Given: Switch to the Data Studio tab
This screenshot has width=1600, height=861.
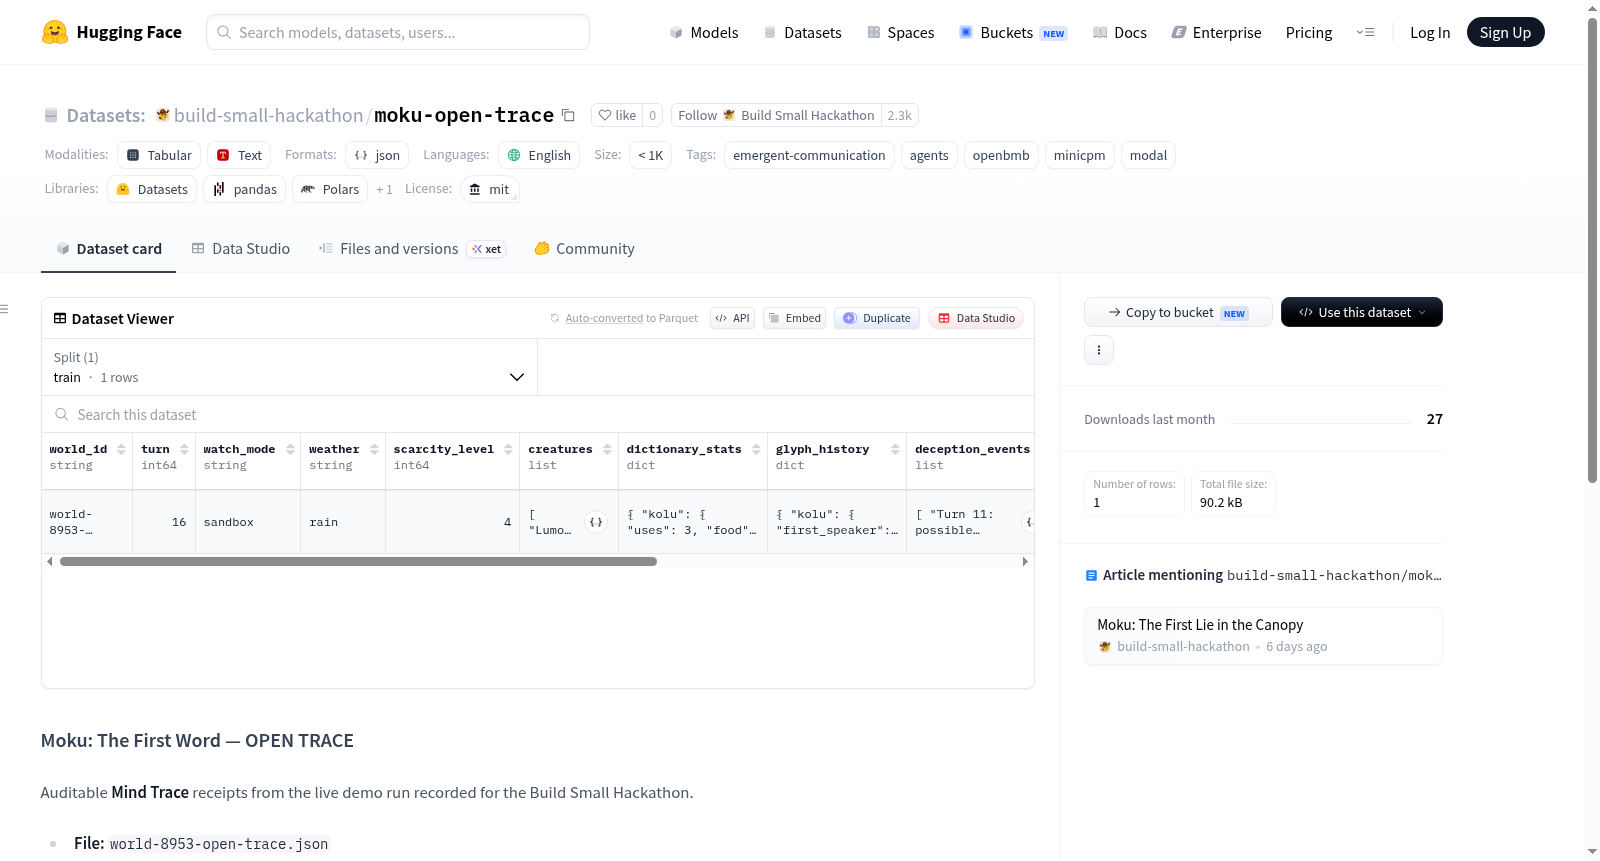Looking at the screenshot, I should (240, 249).
